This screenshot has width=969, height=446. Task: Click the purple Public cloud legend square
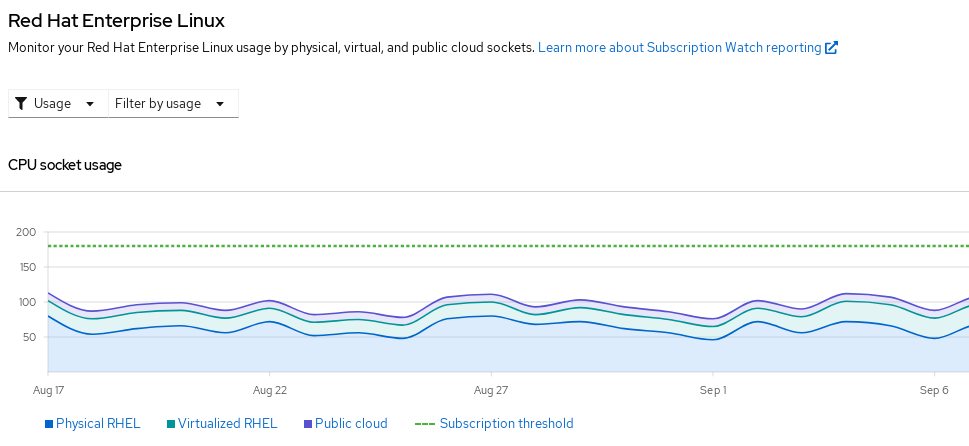pos(308,424)
